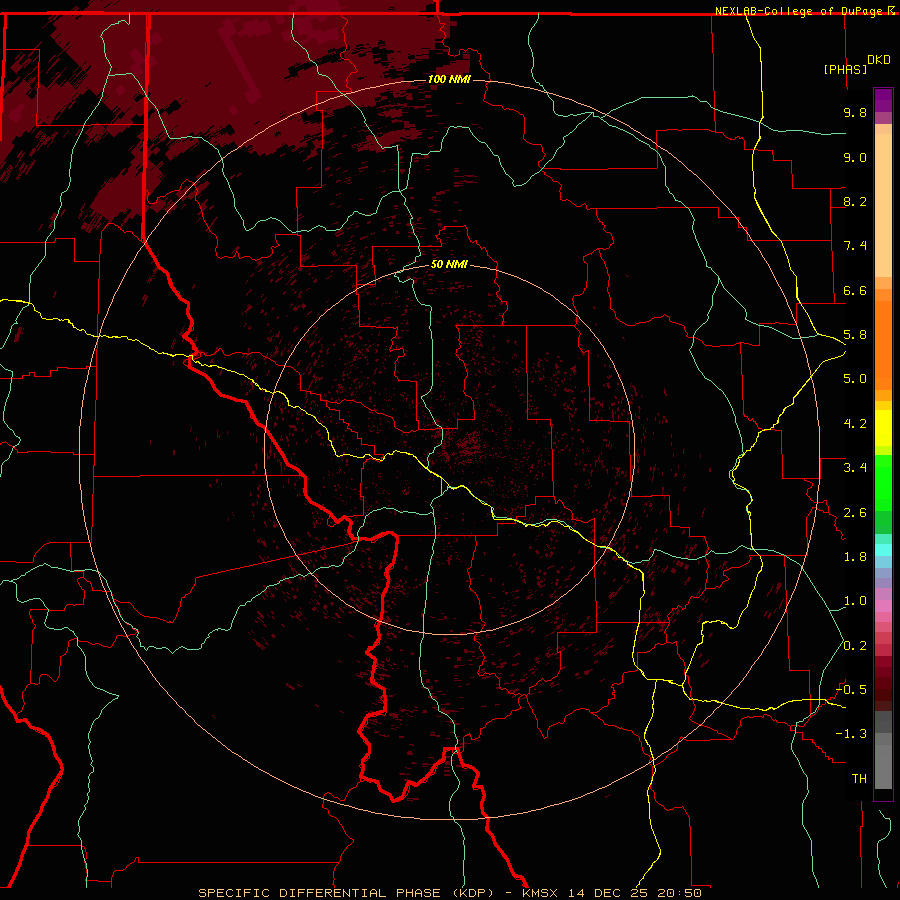The image size is (900, 900).
Task: Click the 5.8 colorbar scale value
Action: [855, 335]
